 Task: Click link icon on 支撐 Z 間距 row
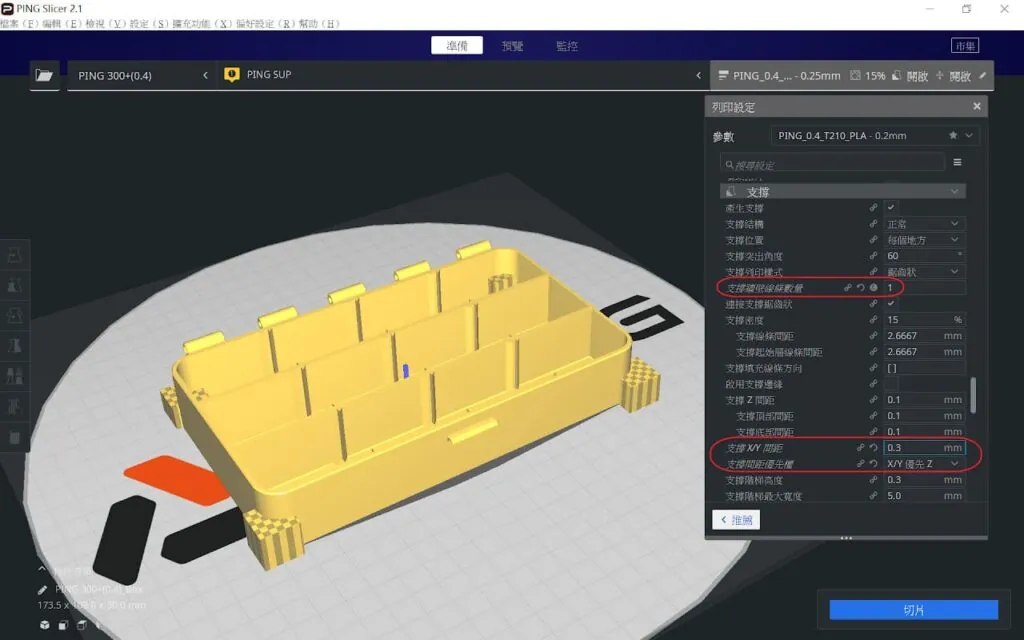point(873,400)
